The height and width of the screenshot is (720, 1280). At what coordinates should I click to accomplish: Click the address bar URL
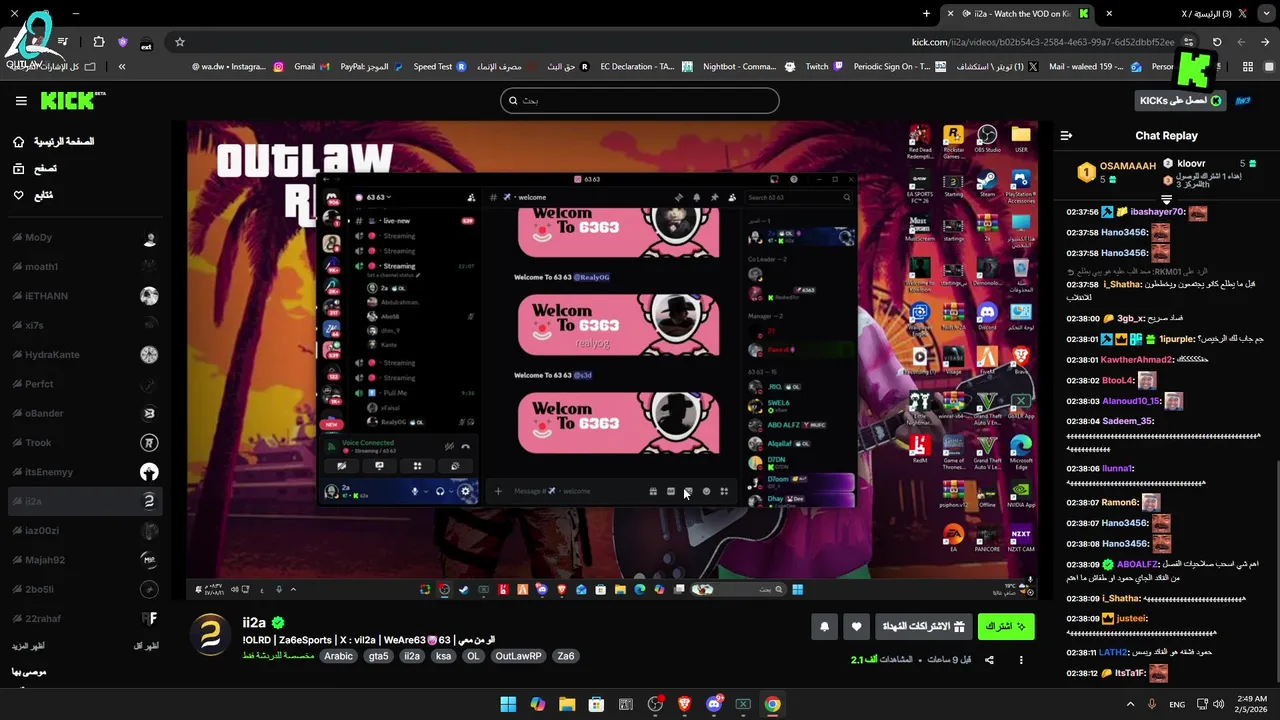pyautogui.click(x=1043, y=42)
